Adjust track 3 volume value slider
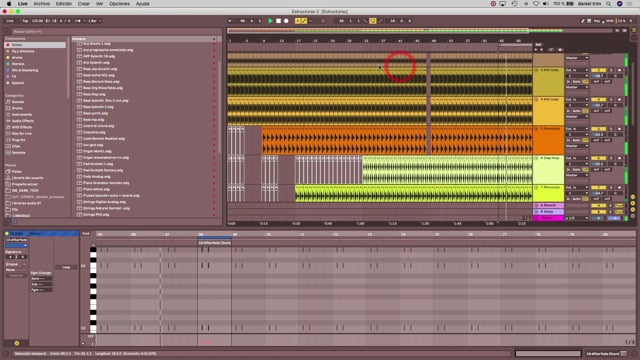 tap(598, 76)
